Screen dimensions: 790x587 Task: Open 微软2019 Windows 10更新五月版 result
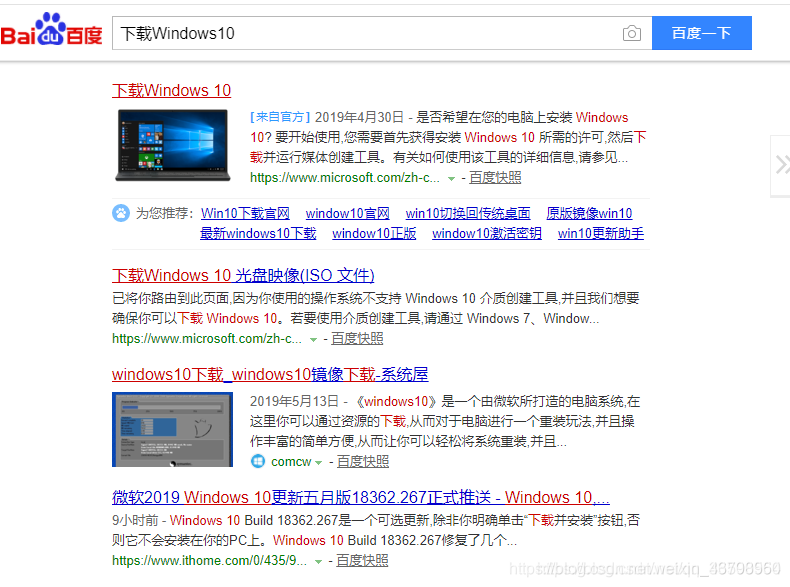click(x=361, y=498)
